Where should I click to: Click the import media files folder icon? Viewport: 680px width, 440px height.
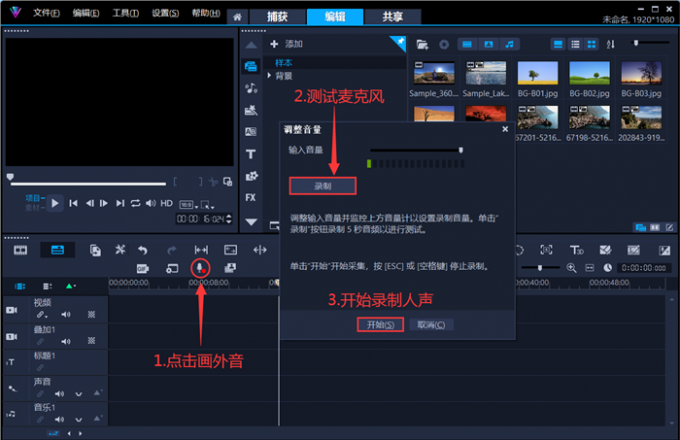pyautogui.click(x=422, y=44)
